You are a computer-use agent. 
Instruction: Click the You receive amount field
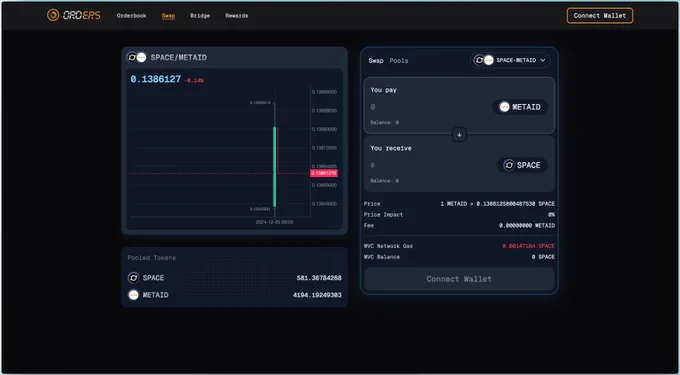(x=429, y=165)
